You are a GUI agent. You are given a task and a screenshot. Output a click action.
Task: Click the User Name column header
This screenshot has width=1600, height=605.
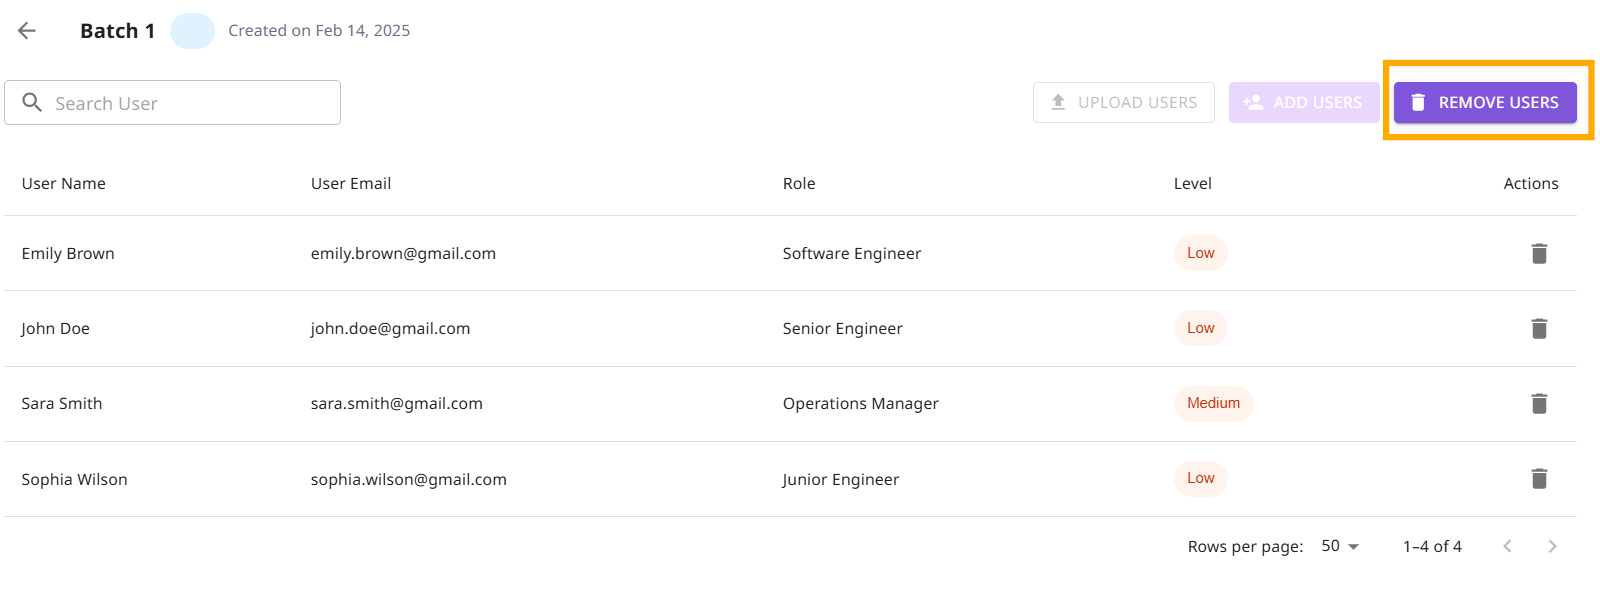[x=64, y=184]
